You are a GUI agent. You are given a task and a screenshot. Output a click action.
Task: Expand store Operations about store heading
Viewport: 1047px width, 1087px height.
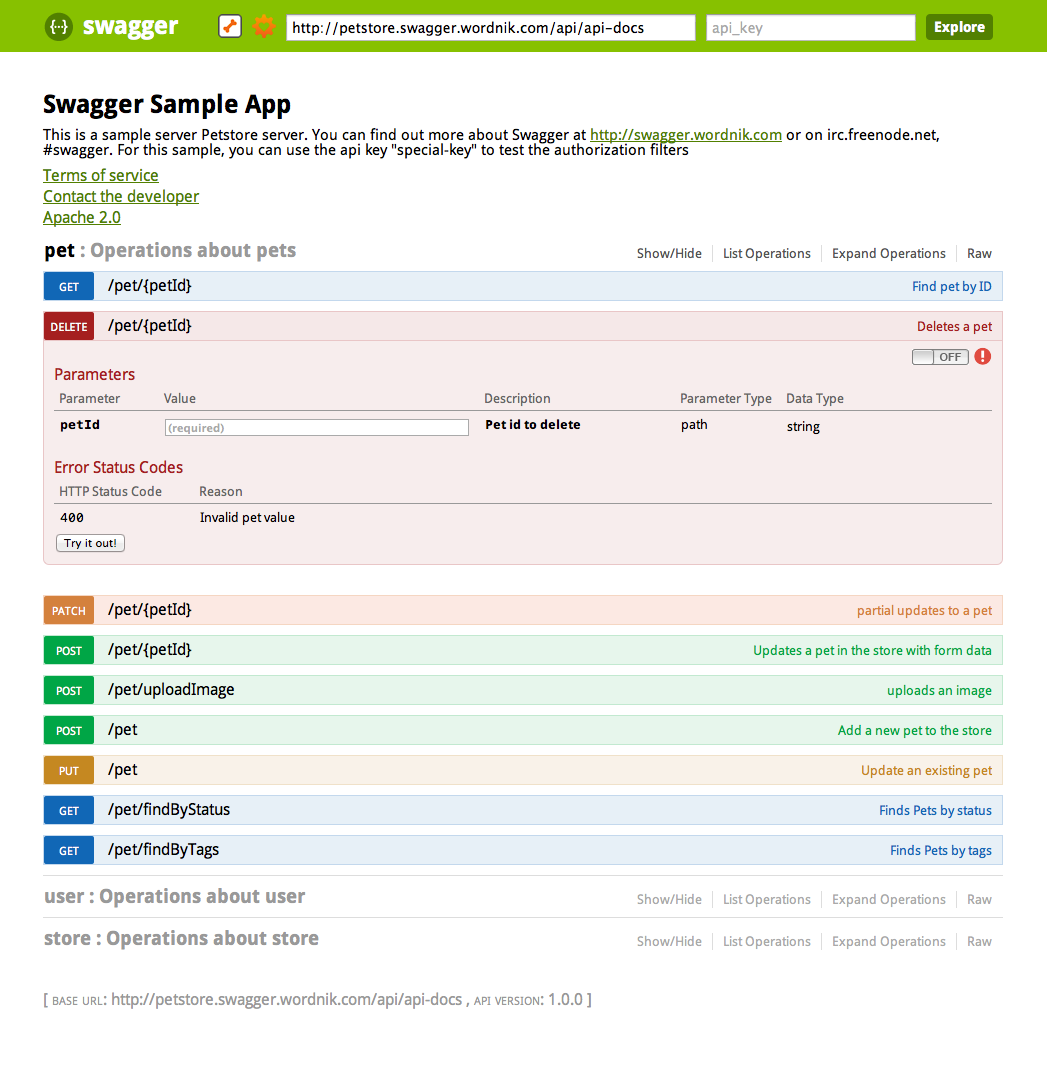pyautogui.click(x=181, y=939)
